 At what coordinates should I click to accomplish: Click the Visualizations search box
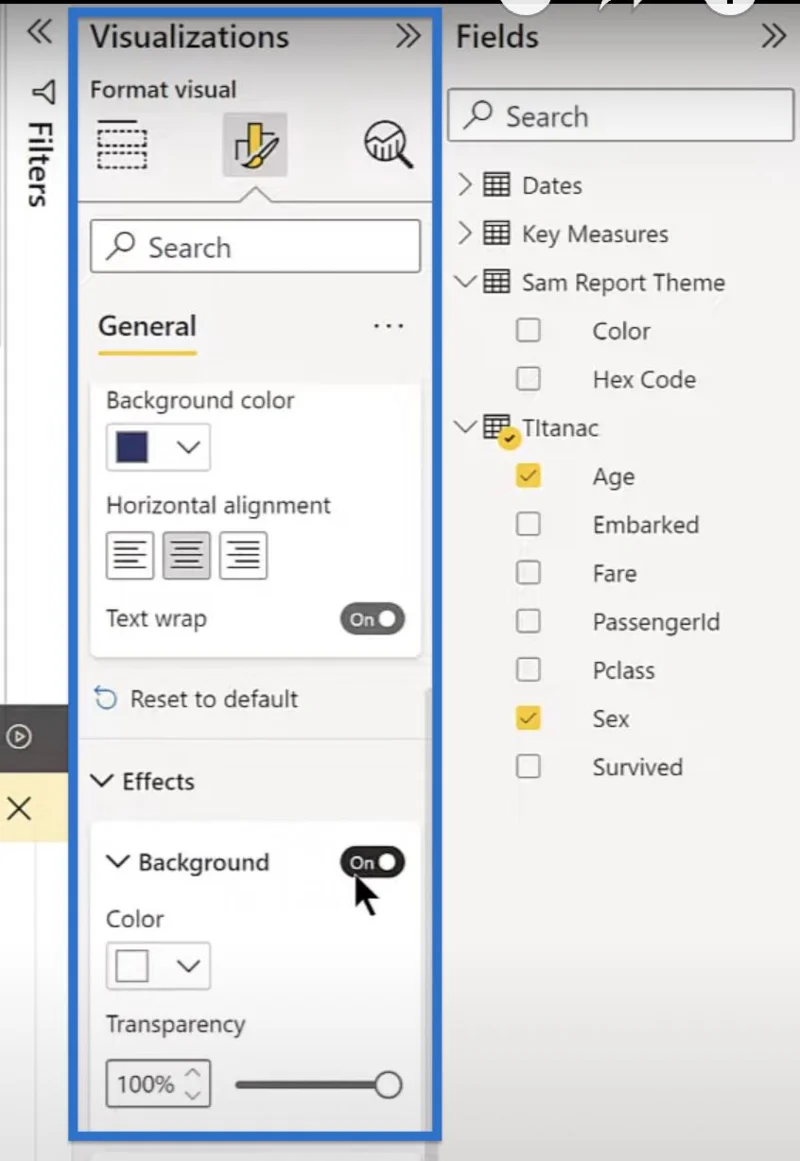click(x=256, y=247)
